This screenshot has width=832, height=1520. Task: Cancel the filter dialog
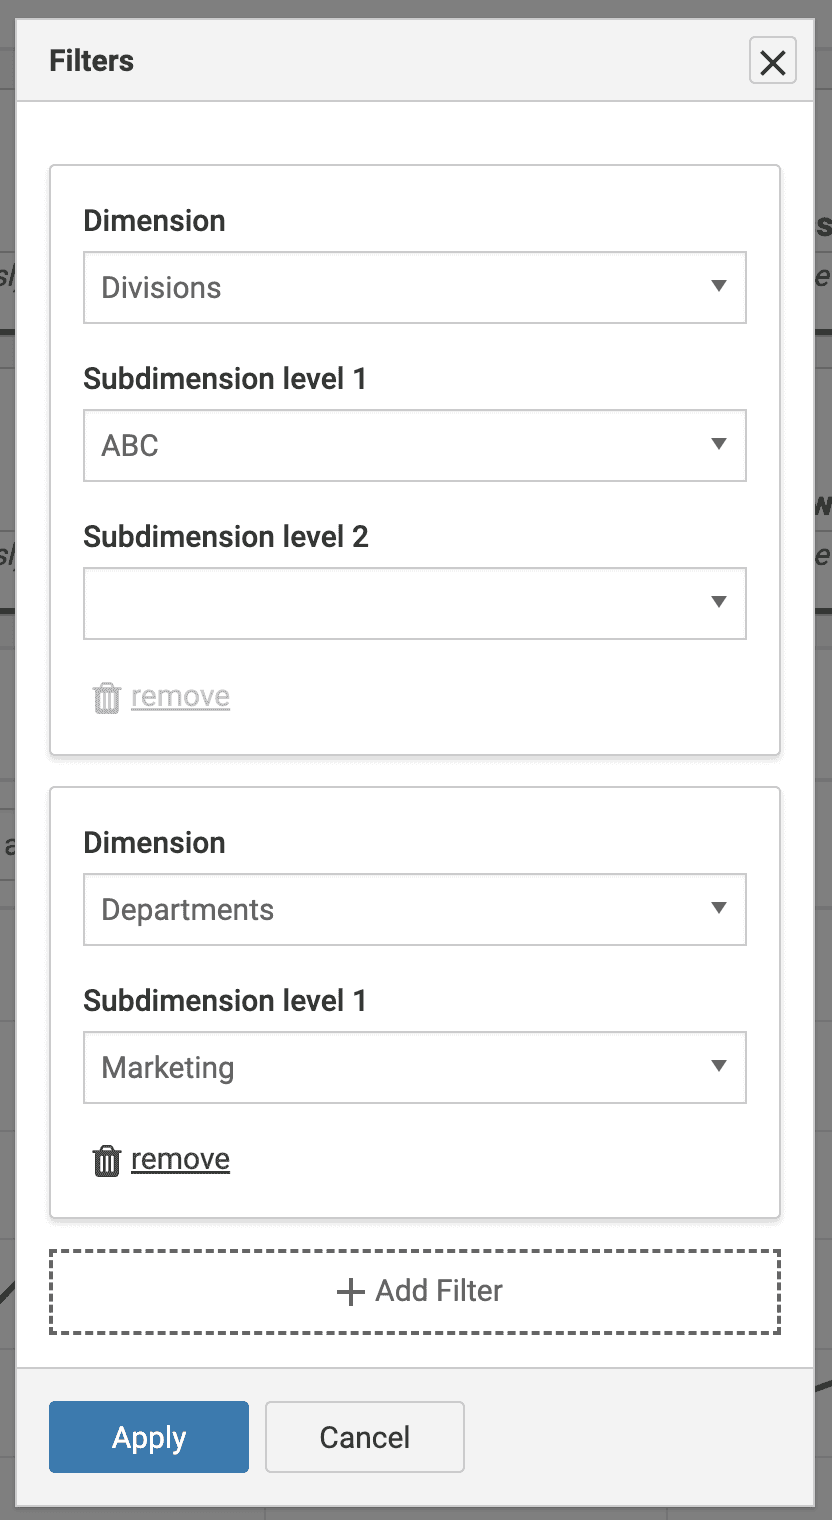[x=364, y=1437]
